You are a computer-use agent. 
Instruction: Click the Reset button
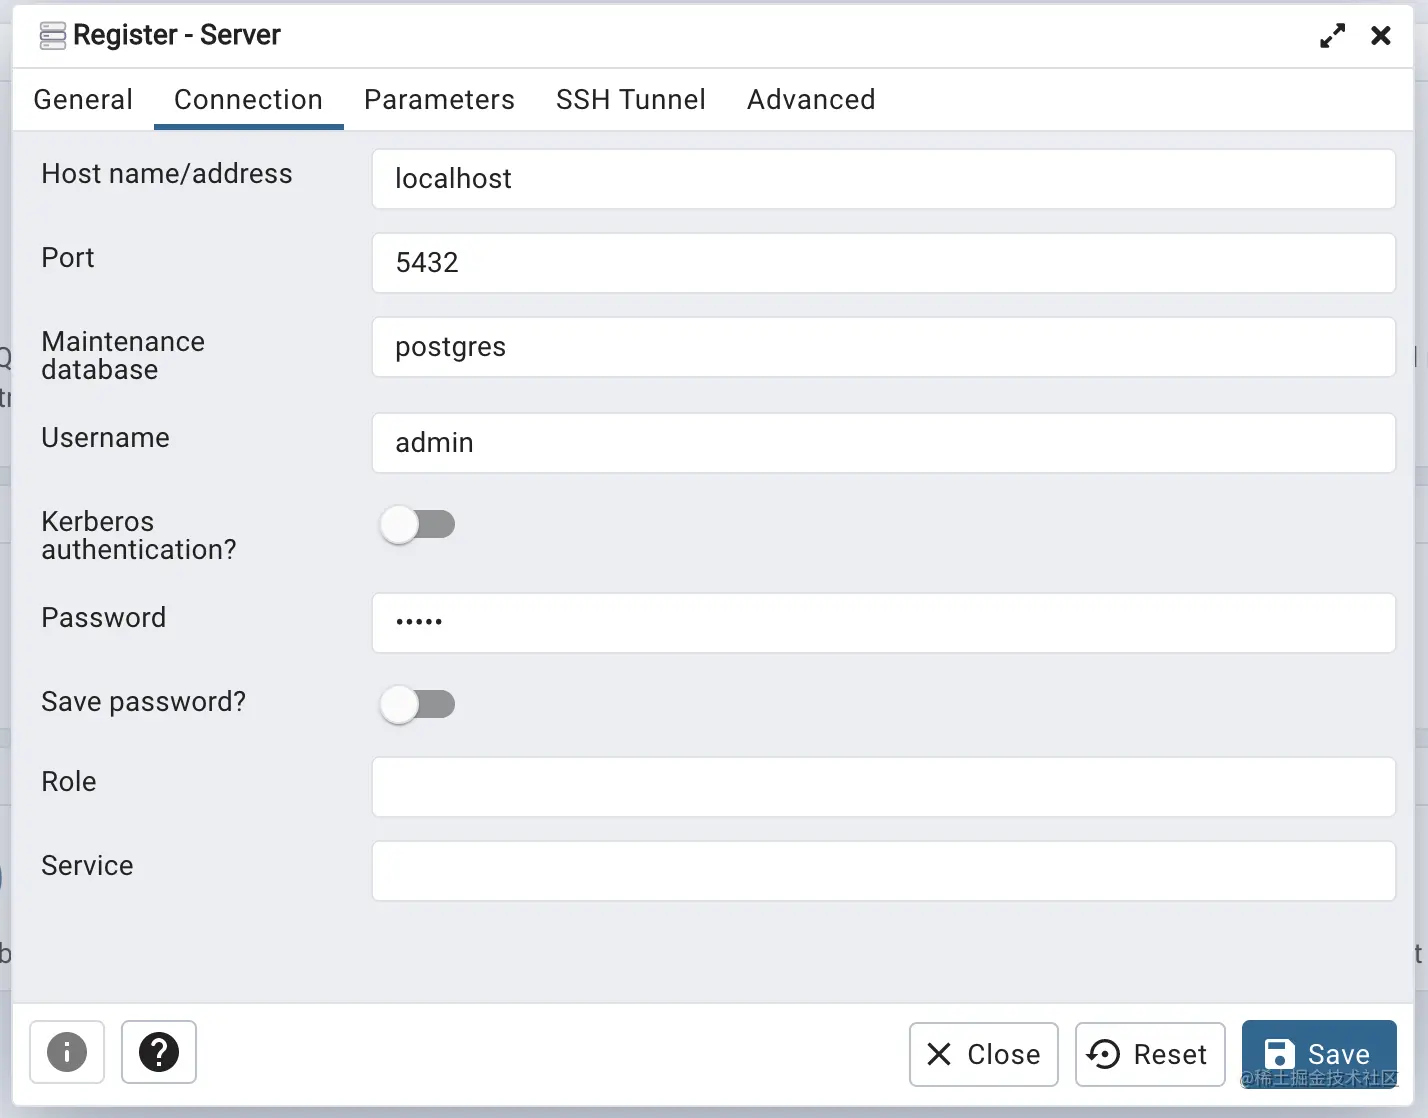[x=1150, y=1054]
